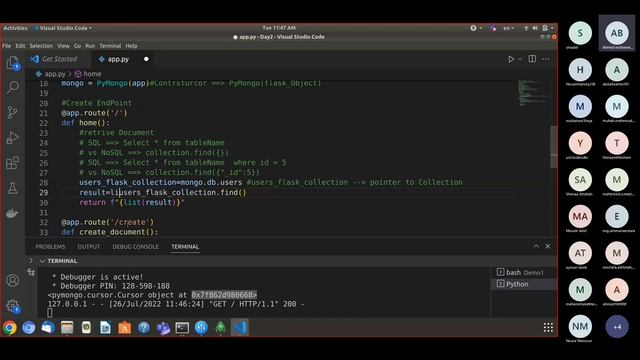Select the bash Demo1 terminal
640x360 pixels.
click(x=524, y=272)
